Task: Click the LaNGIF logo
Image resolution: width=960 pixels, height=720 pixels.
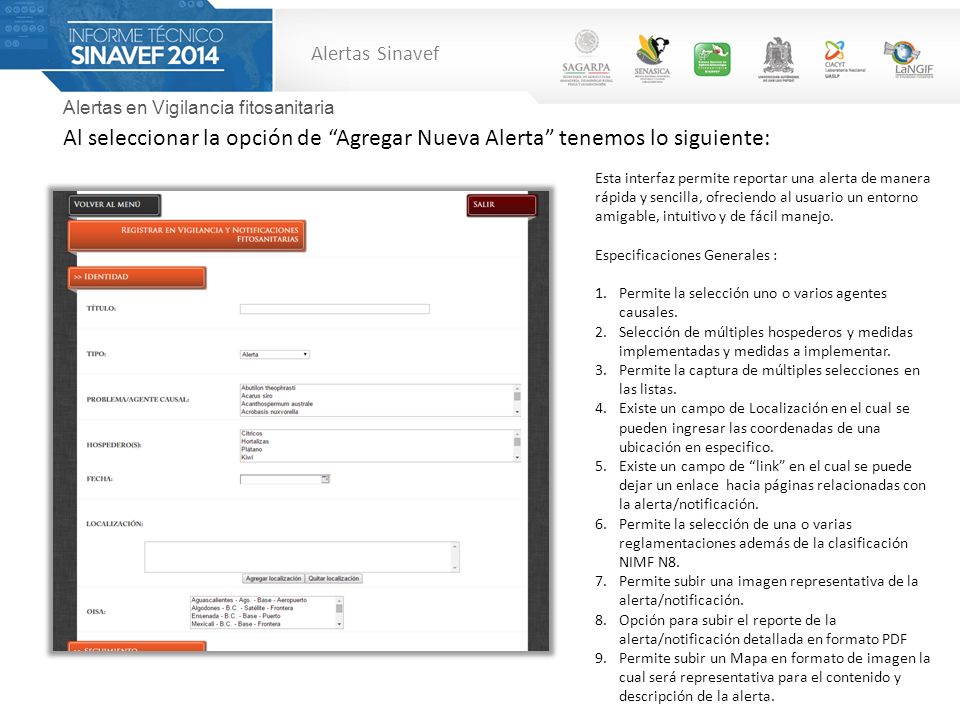Action: coord(909,59)
